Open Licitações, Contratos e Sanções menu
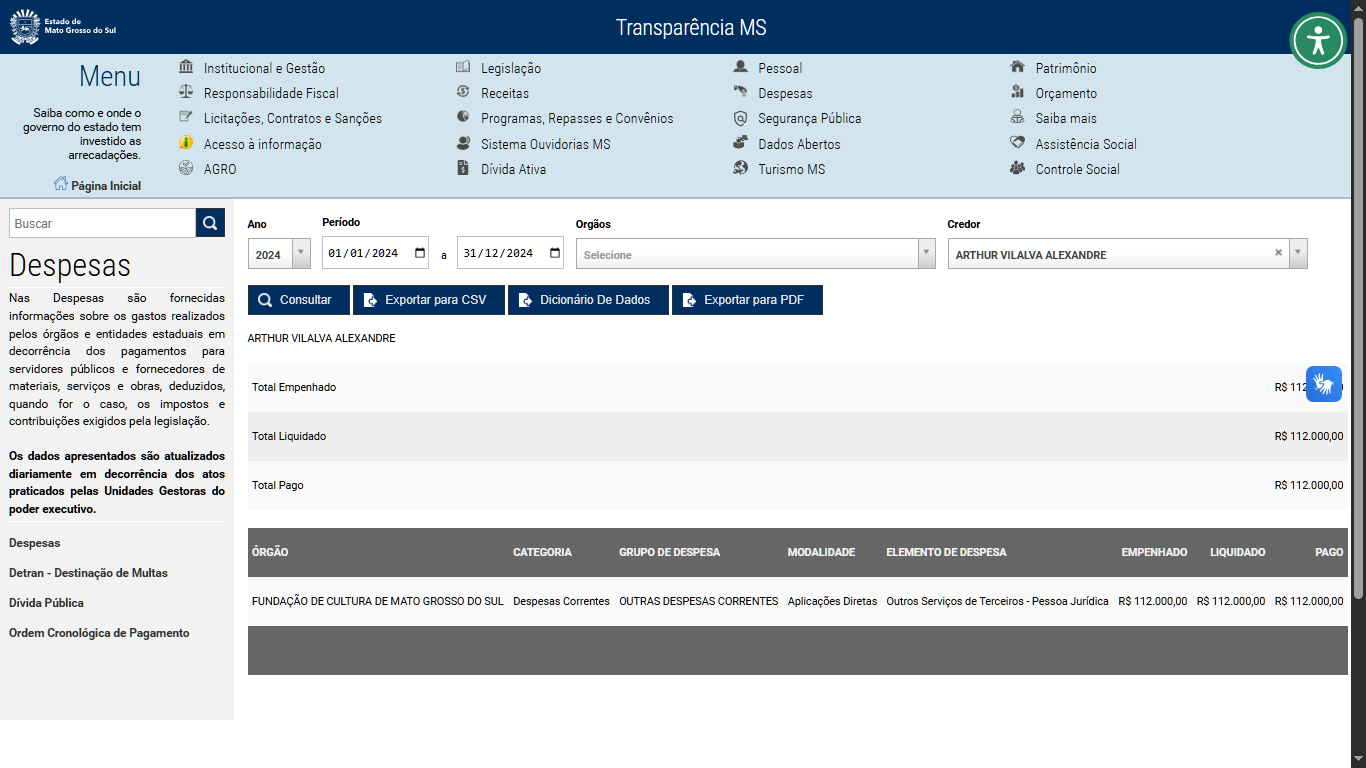Screen dimensions: 1366x768 tap(293, 118)
